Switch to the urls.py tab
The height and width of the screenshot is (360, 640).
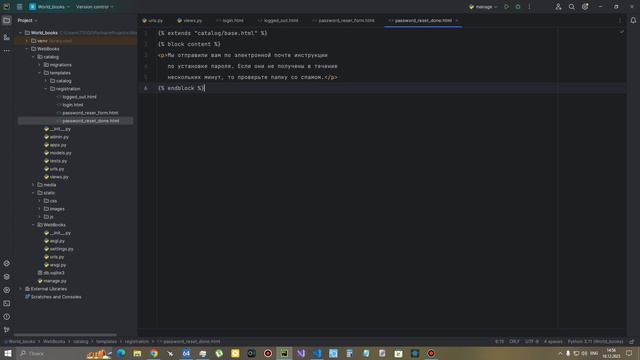(x=153, y=20)
